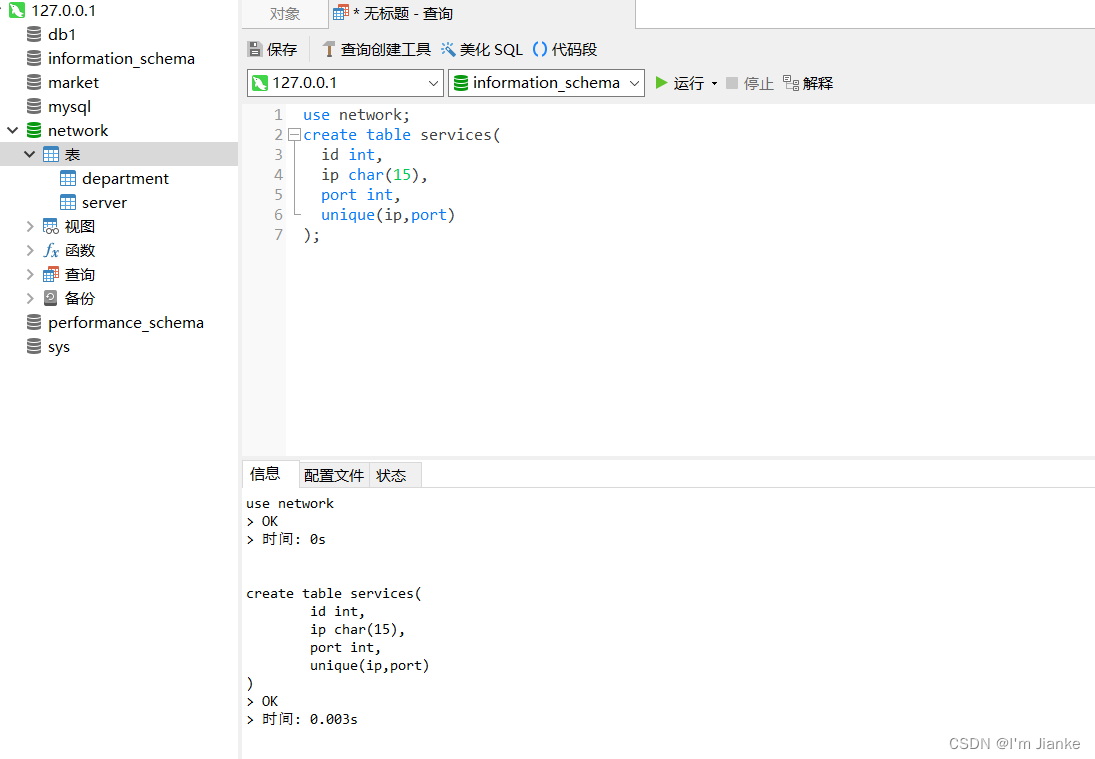Viewport: 1095px width, 759px height.
Task: Select the db1 database icon
Action: (x=34, y=34)
